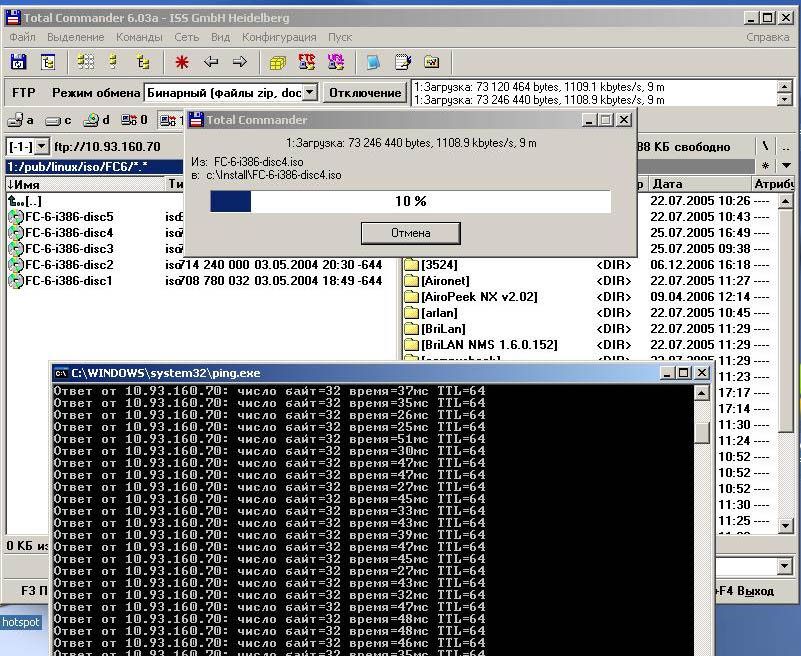Open the Файл menu
The image size is (801, 656).
coord(22,37)
